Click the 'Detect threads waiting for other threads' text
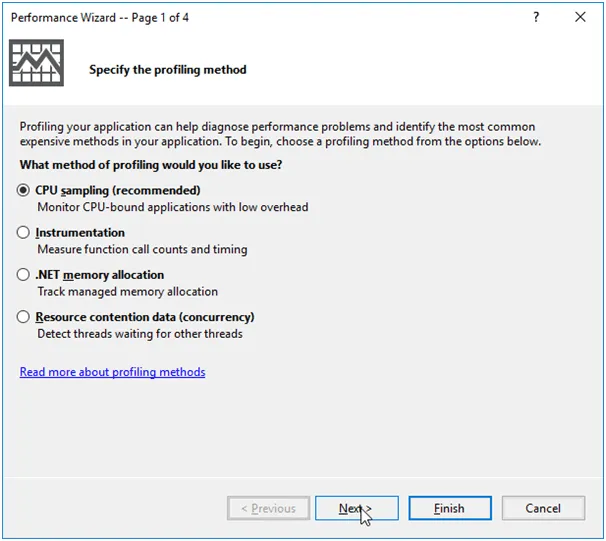Screen dimensions: 606x541 point(140,333)
